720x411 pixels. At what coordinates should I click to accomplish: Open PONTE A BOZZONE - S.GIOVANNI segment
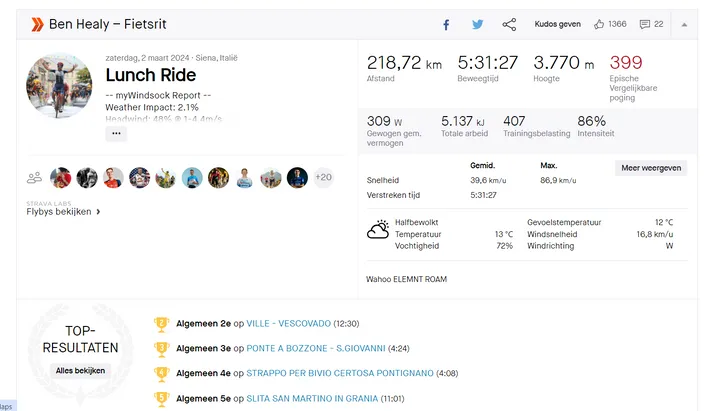316,349
